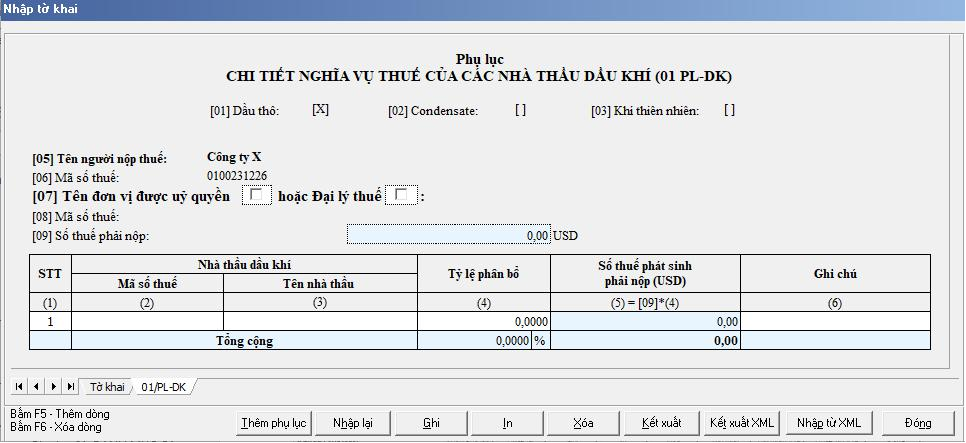Image resolution: width=966 pixels, height=443 pixels.
Task: Click the 'Thêm phụ lục' button
Action: 273,423
